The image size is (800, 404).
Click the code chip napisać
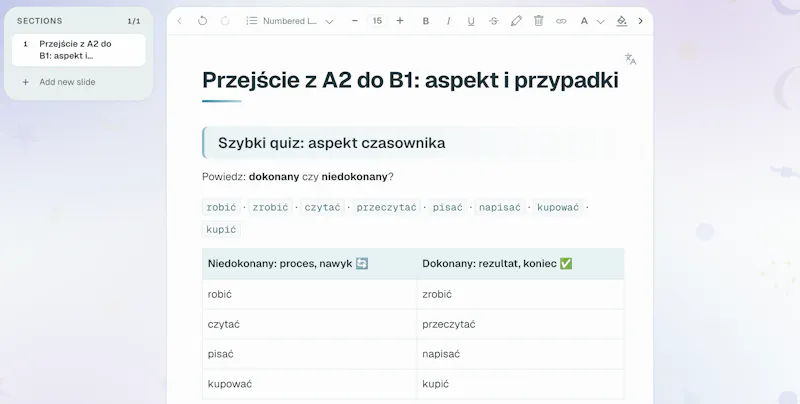click(499, 207)
